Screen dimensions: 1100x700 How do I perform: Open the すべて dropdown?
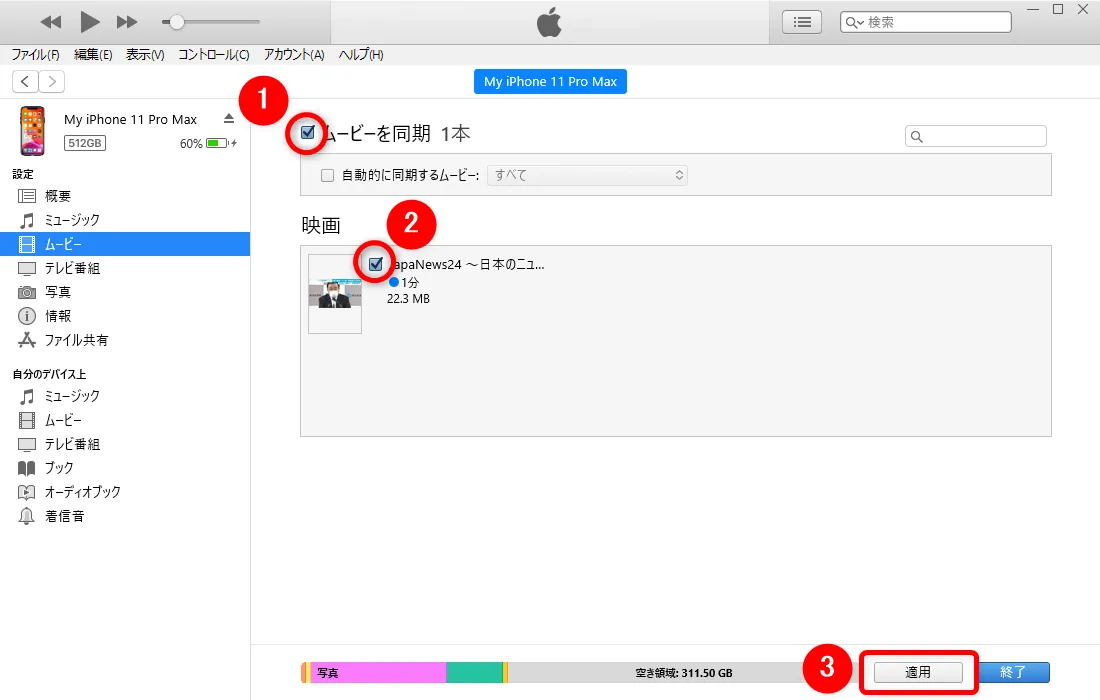587,175
